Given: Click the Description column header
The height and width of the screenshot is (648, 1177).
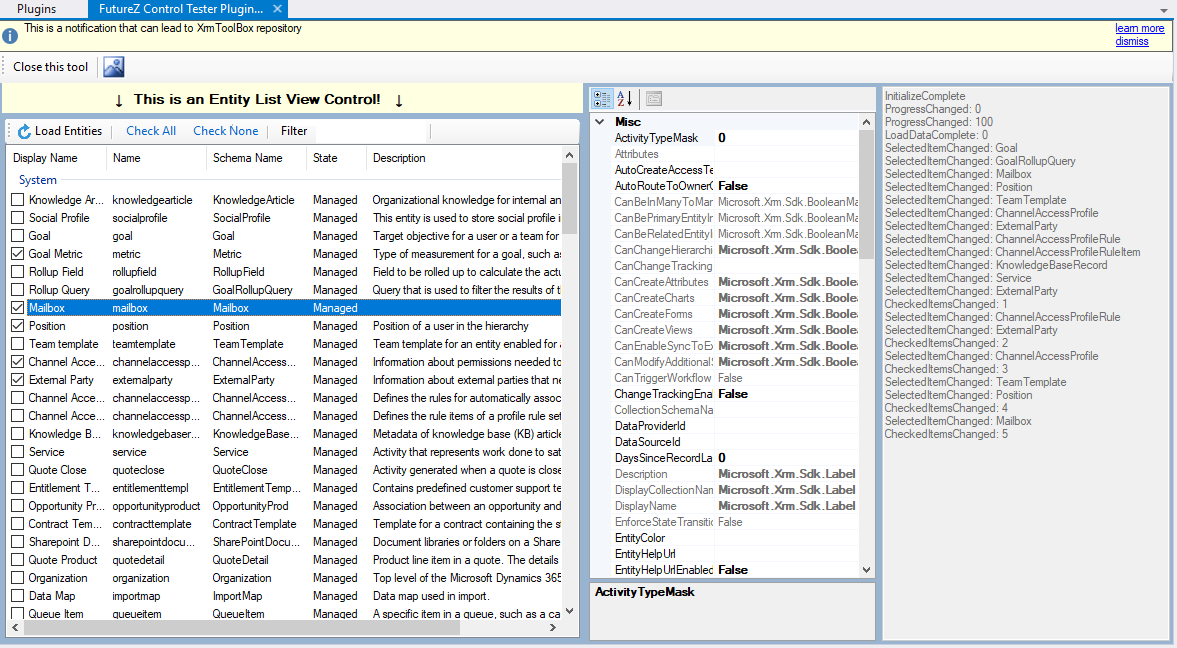Looking at the screenshot, I should (464, 158).
